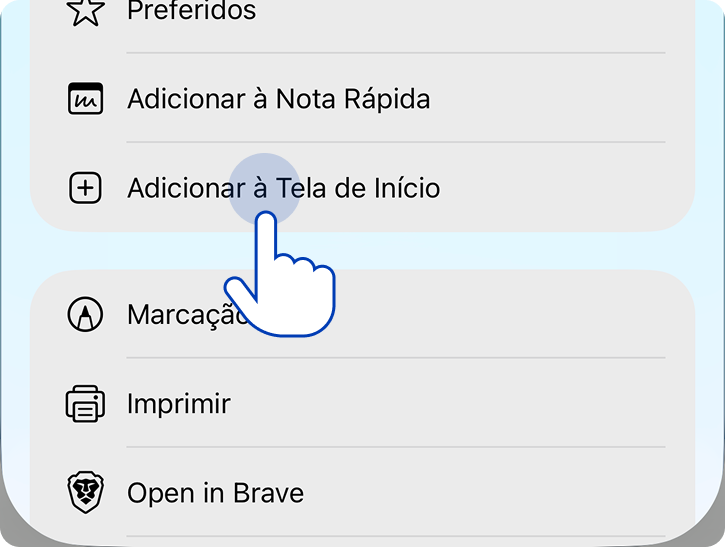Tap the star icon beside Preferidos

tap(85, 11)
